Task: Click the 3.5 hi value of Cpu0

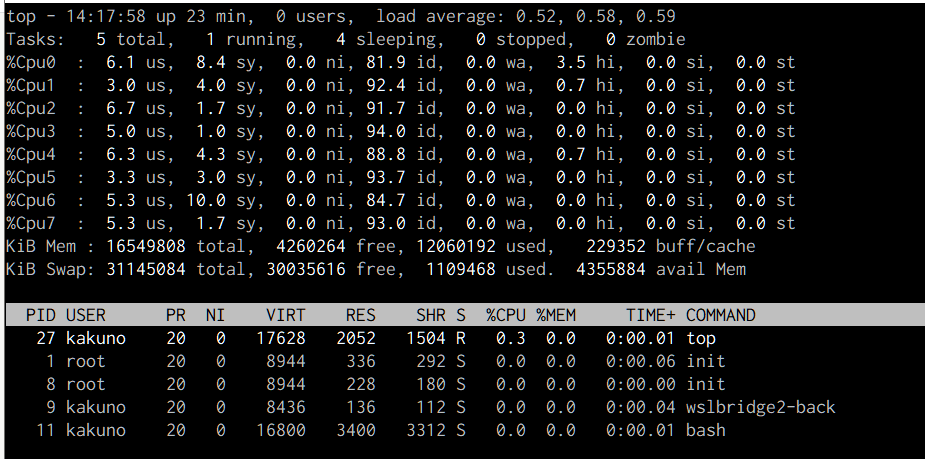Action: tap(570, 62)
